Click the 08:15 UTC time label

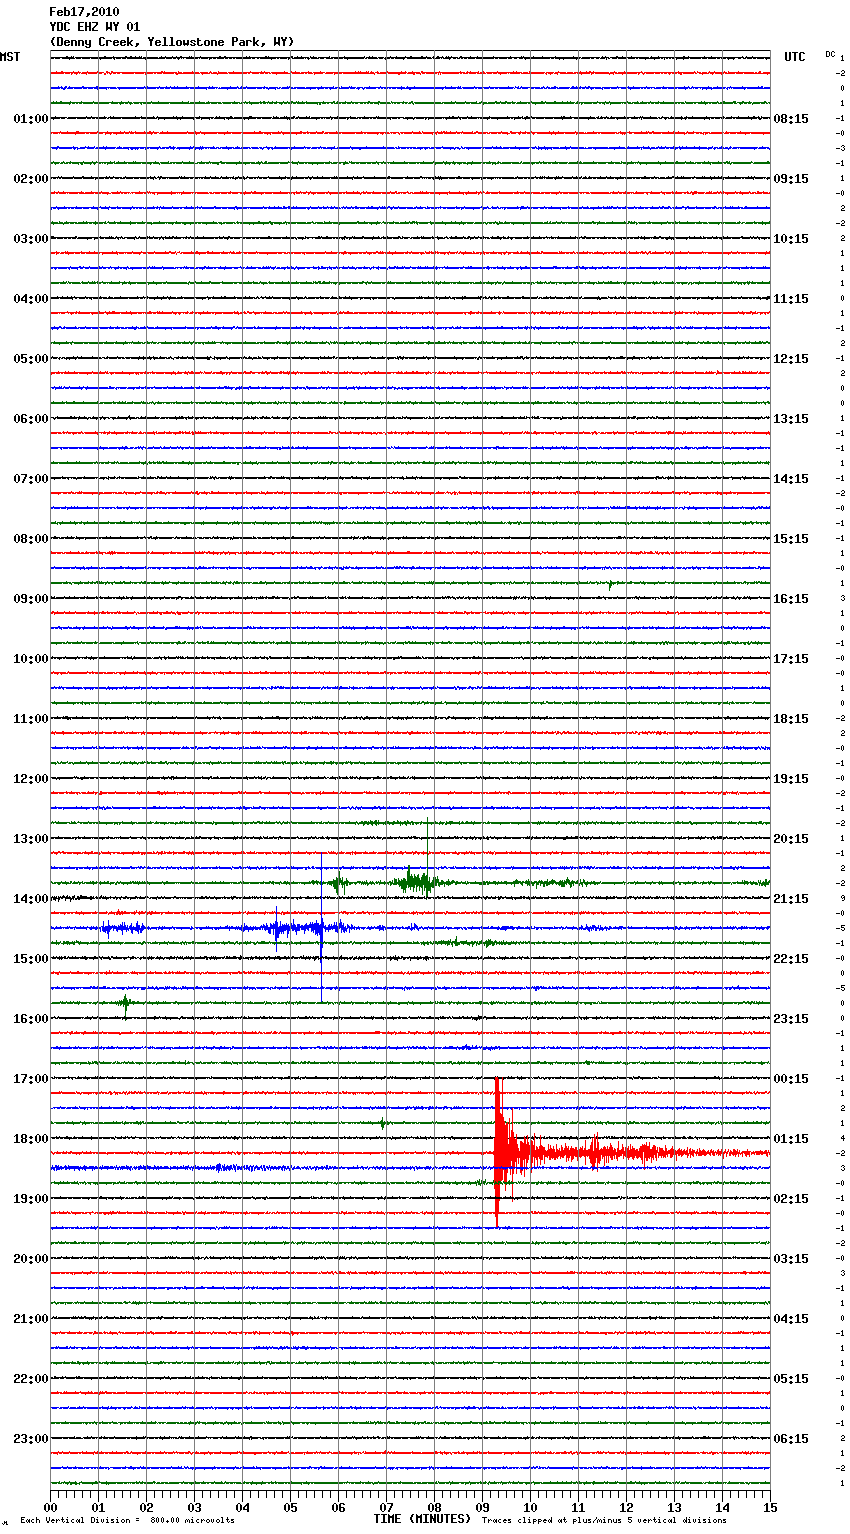[x=791, y=119]
